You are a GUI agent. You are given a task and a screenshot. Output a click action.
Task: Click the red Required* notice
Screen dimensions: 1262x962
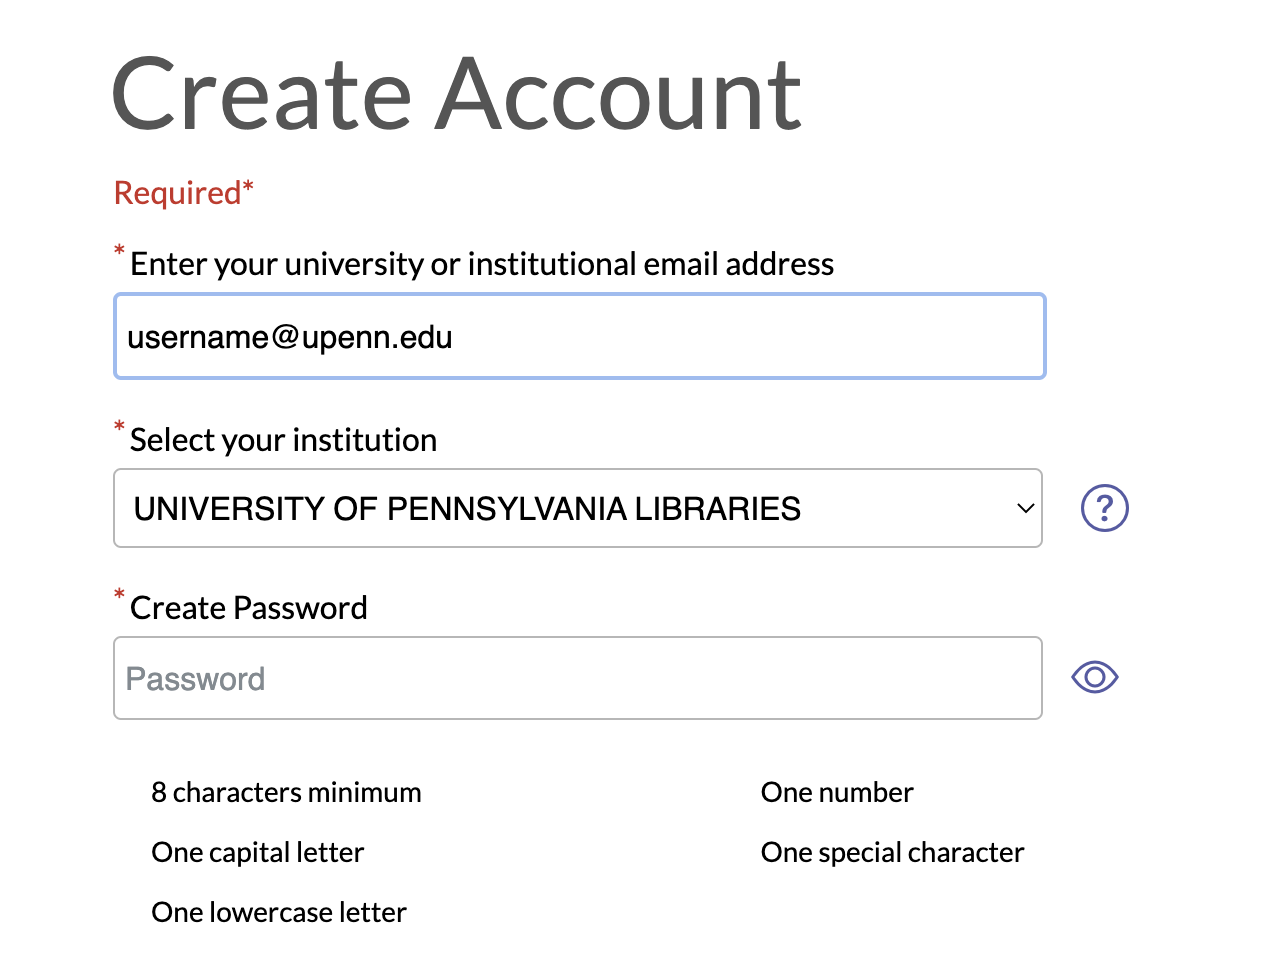pos(184,192)
